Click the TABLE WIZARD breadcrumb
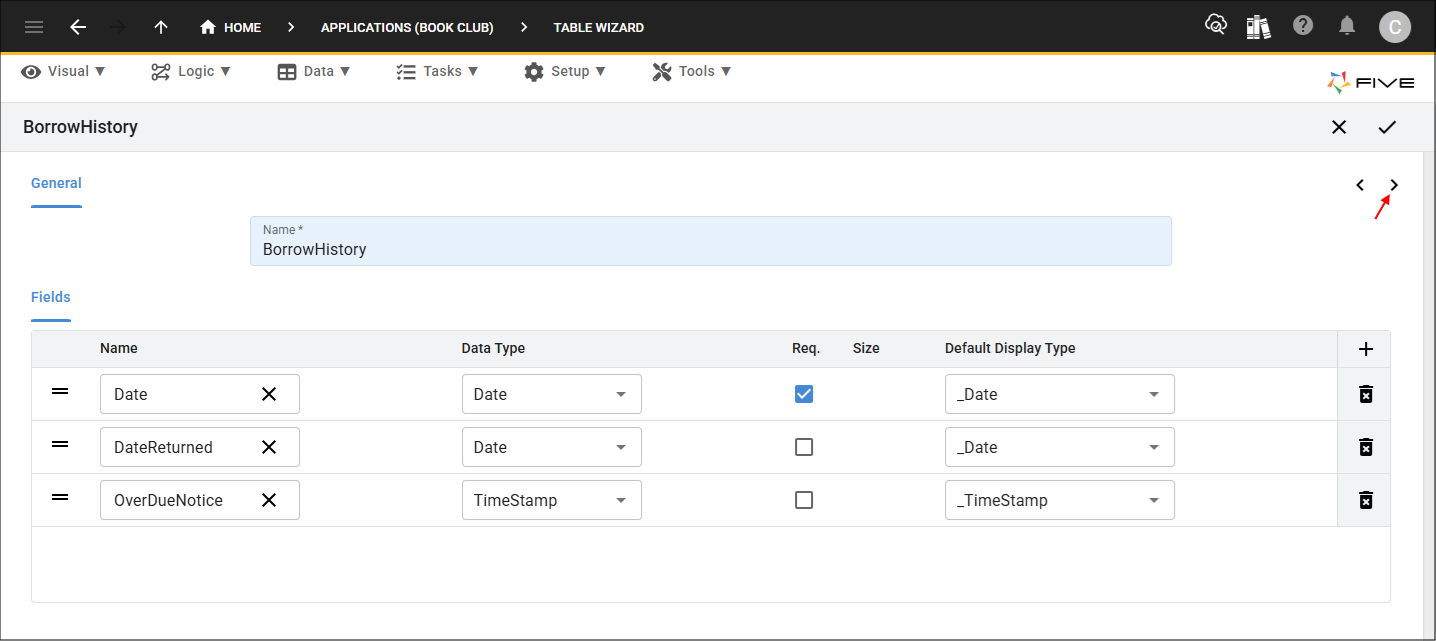1436x641 pixels. coord(599,27)
